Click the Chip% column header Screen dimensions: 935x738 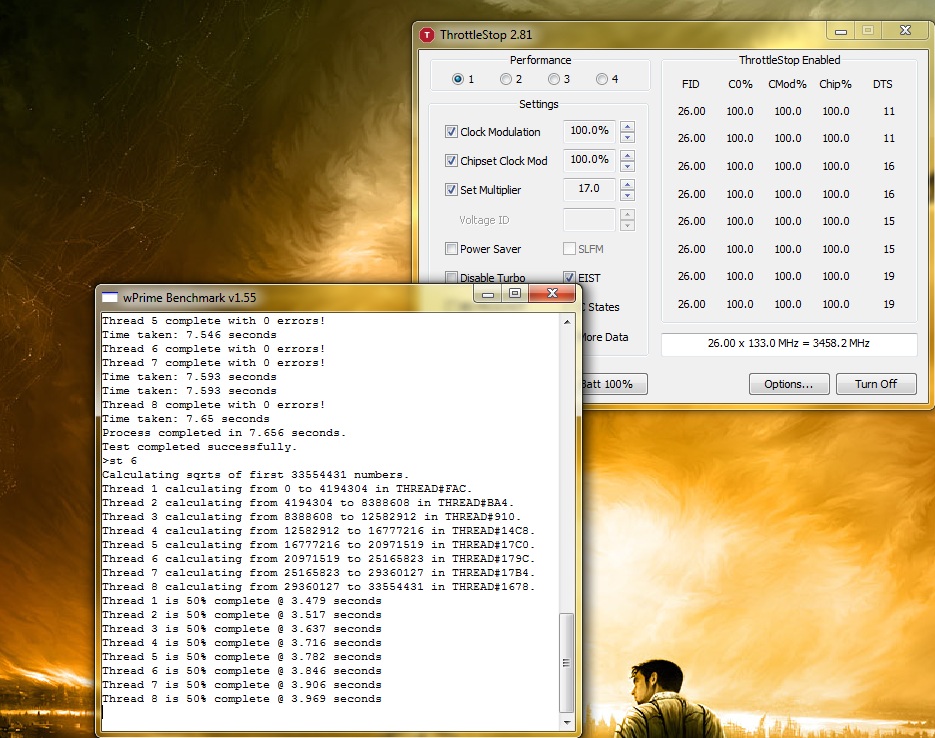[835, 84]
